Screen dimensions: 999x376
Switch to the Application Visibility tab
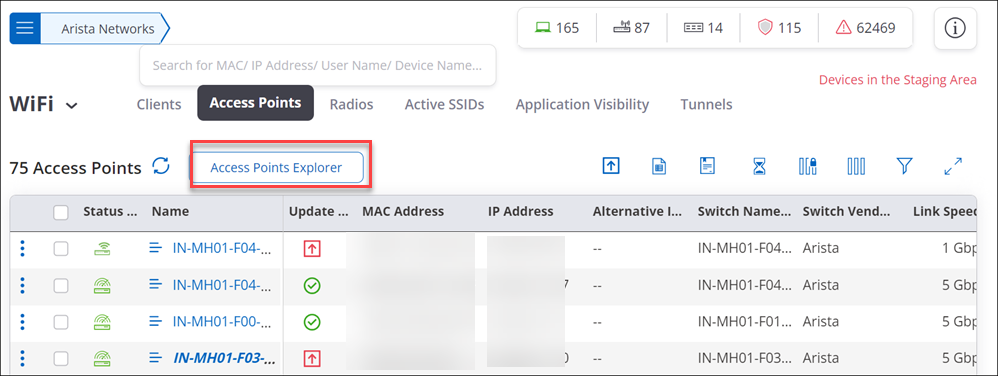tap(582, 105)
